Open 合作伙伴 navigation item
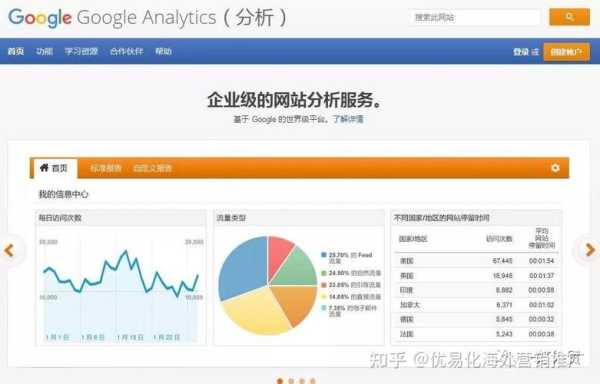The width and height of the screenshot is (600, 384). pyautogui.click(x=127, y=51)
